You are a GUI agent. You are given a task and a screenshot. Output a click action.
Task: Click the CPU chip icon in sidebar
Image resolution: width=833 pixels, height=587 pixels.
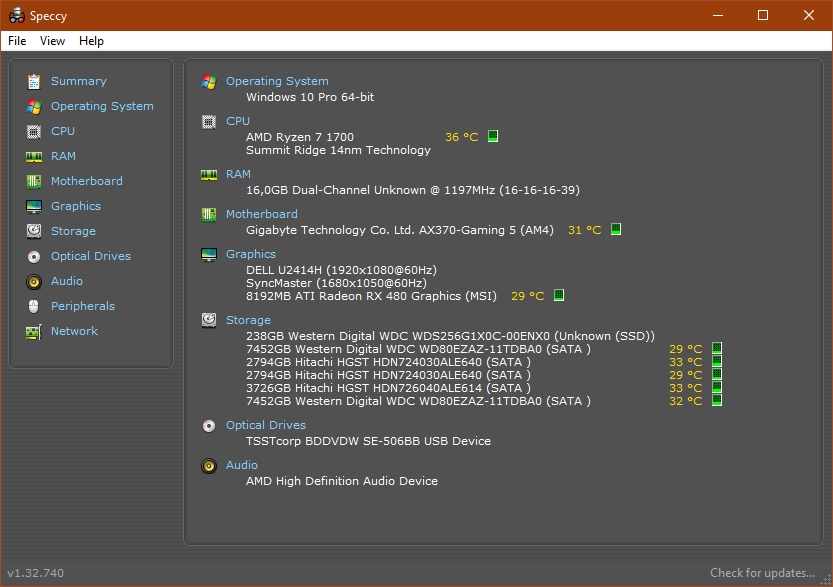pyautogui.click(x=34, y=131)
